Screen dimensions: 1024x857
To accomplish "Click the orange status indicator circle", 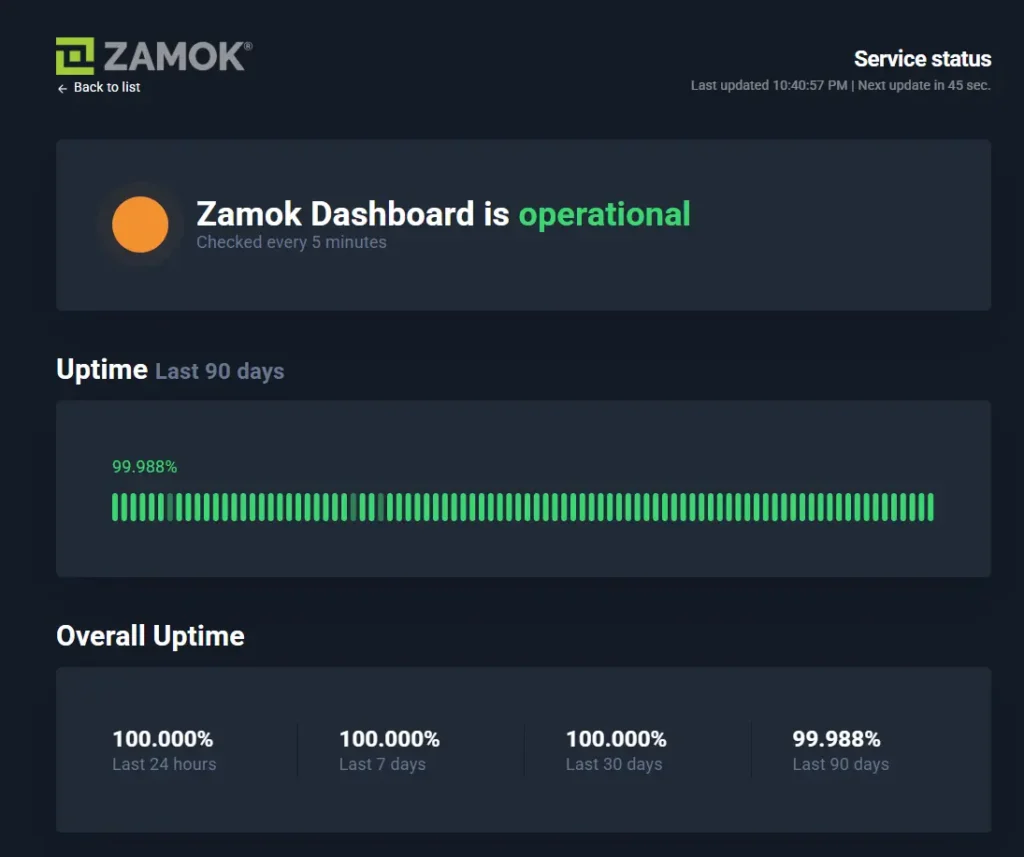I will pos(140,224).
